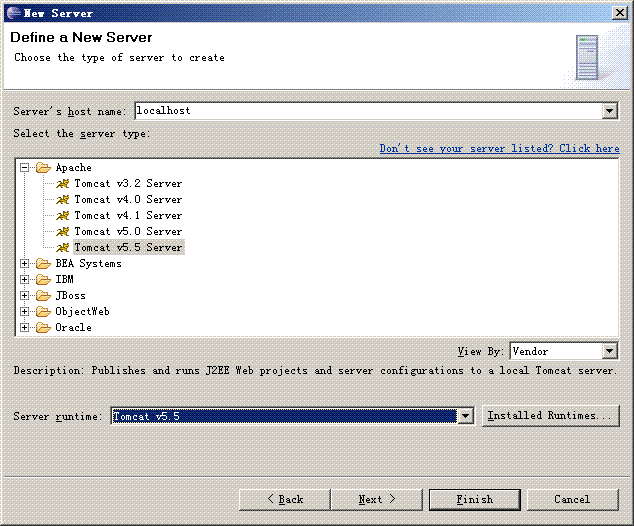Select the Apache vendor label

point(74,168)
